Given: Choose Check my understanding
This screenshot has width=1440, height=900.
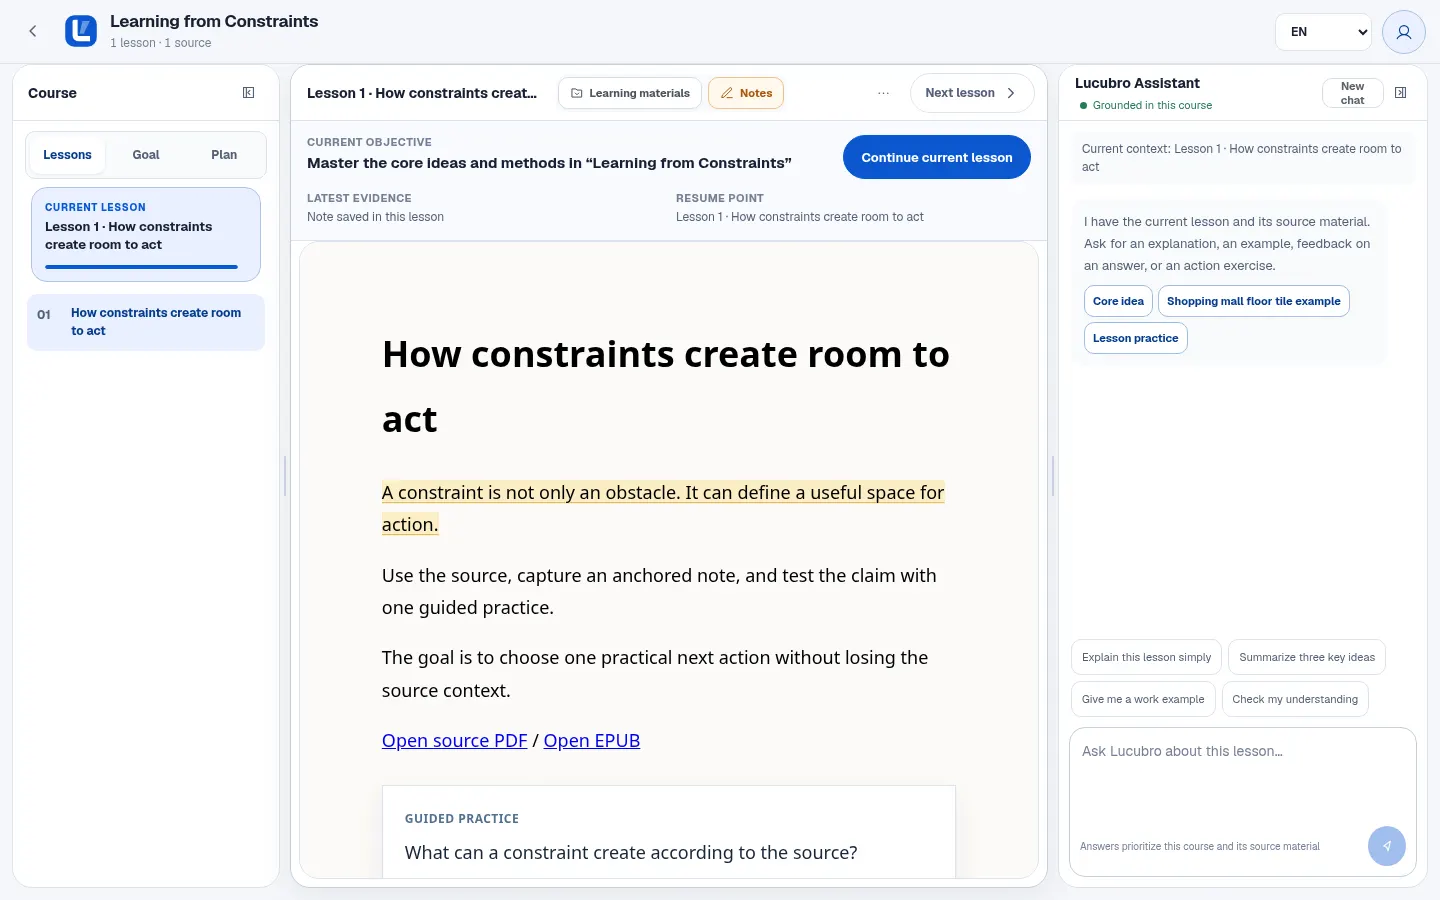Looking at the screenshot, I should pos(1295,699).
